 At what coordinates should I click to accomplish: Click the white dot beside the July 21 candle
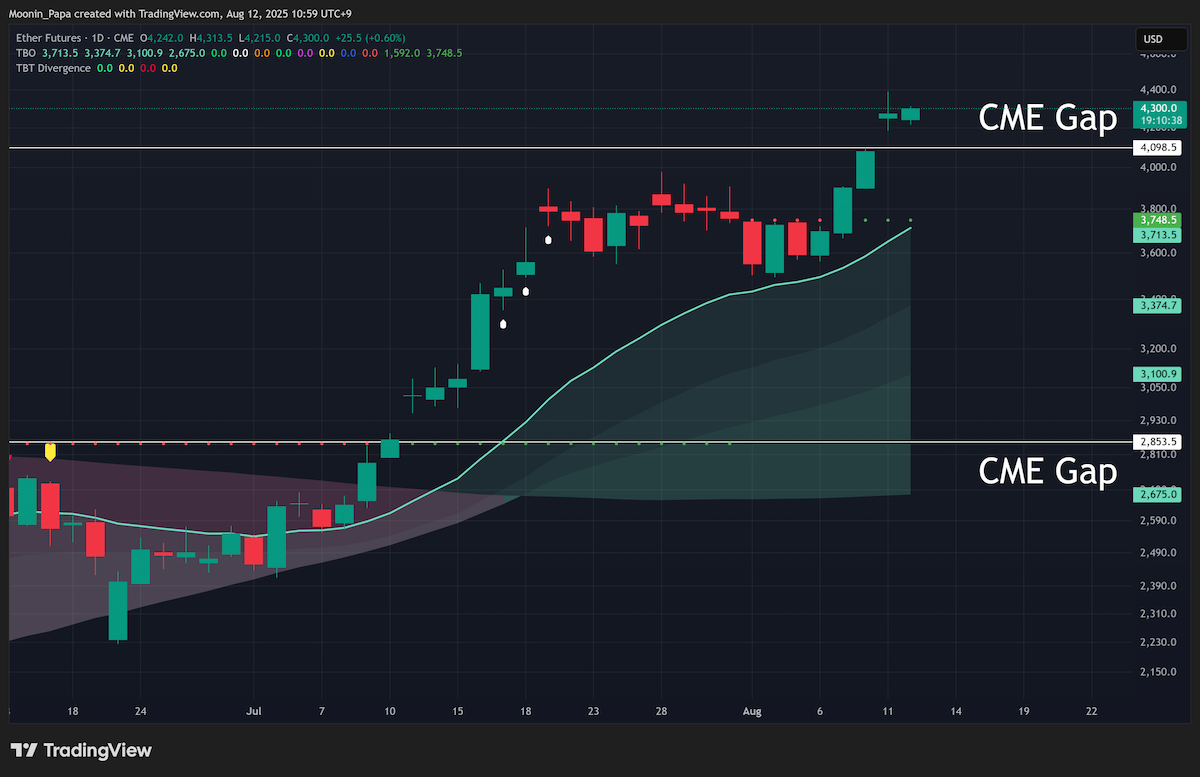(x=548, y=240)
